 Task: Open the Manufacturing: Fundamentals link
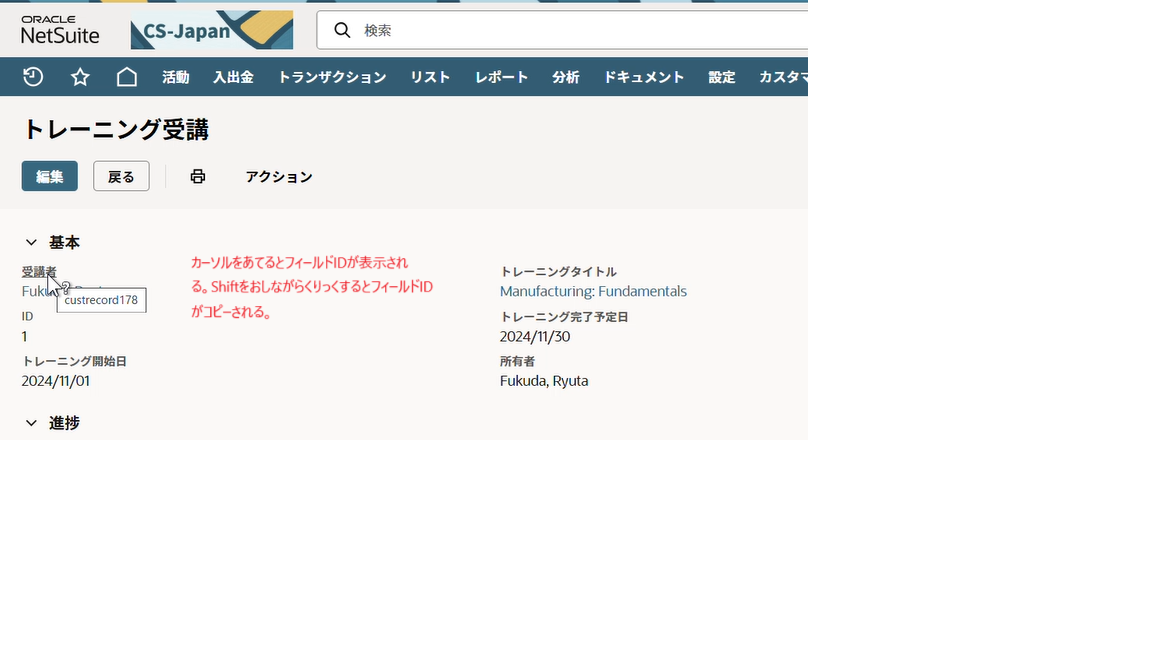(x=593, y=291)
